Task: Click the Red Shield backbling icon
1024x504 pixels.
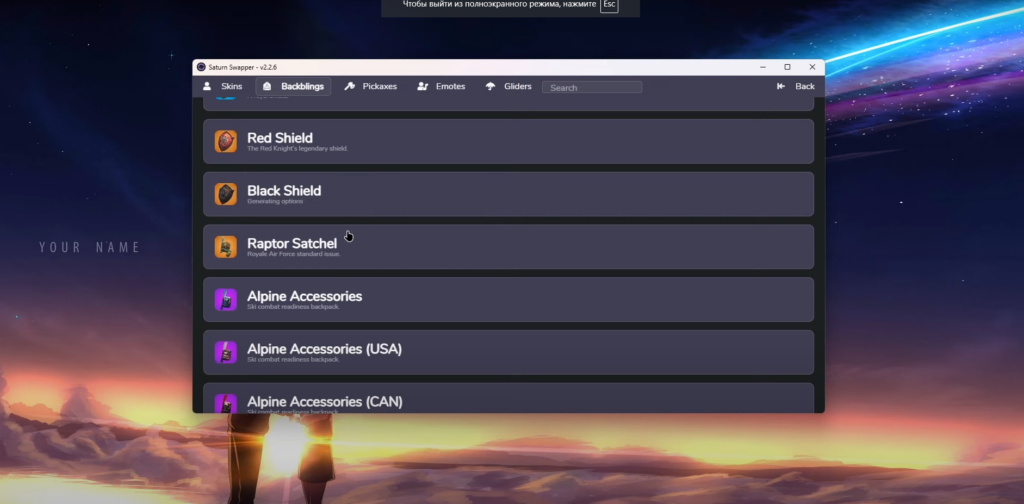Action: coord(226,141)
